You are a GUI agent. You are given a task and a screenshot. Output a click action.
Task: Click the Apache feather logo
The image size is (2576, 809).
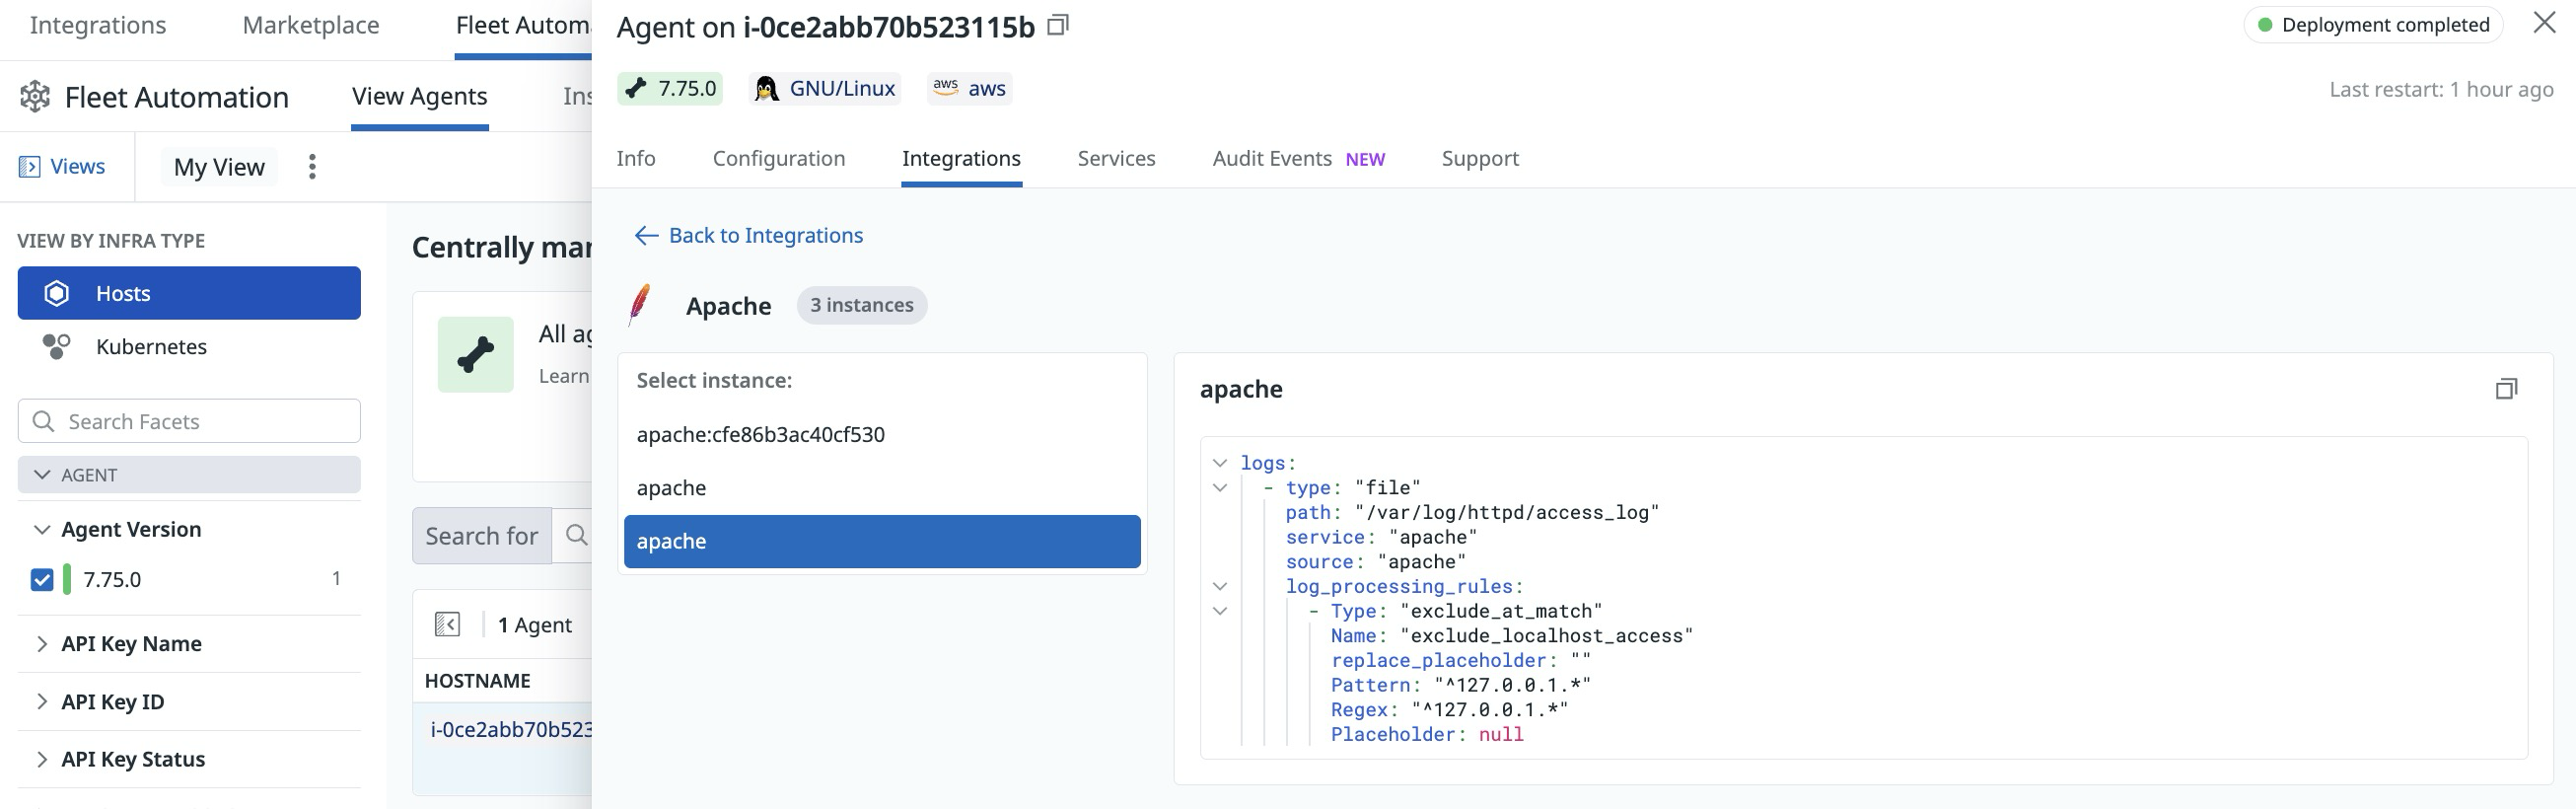click(639, 305)
